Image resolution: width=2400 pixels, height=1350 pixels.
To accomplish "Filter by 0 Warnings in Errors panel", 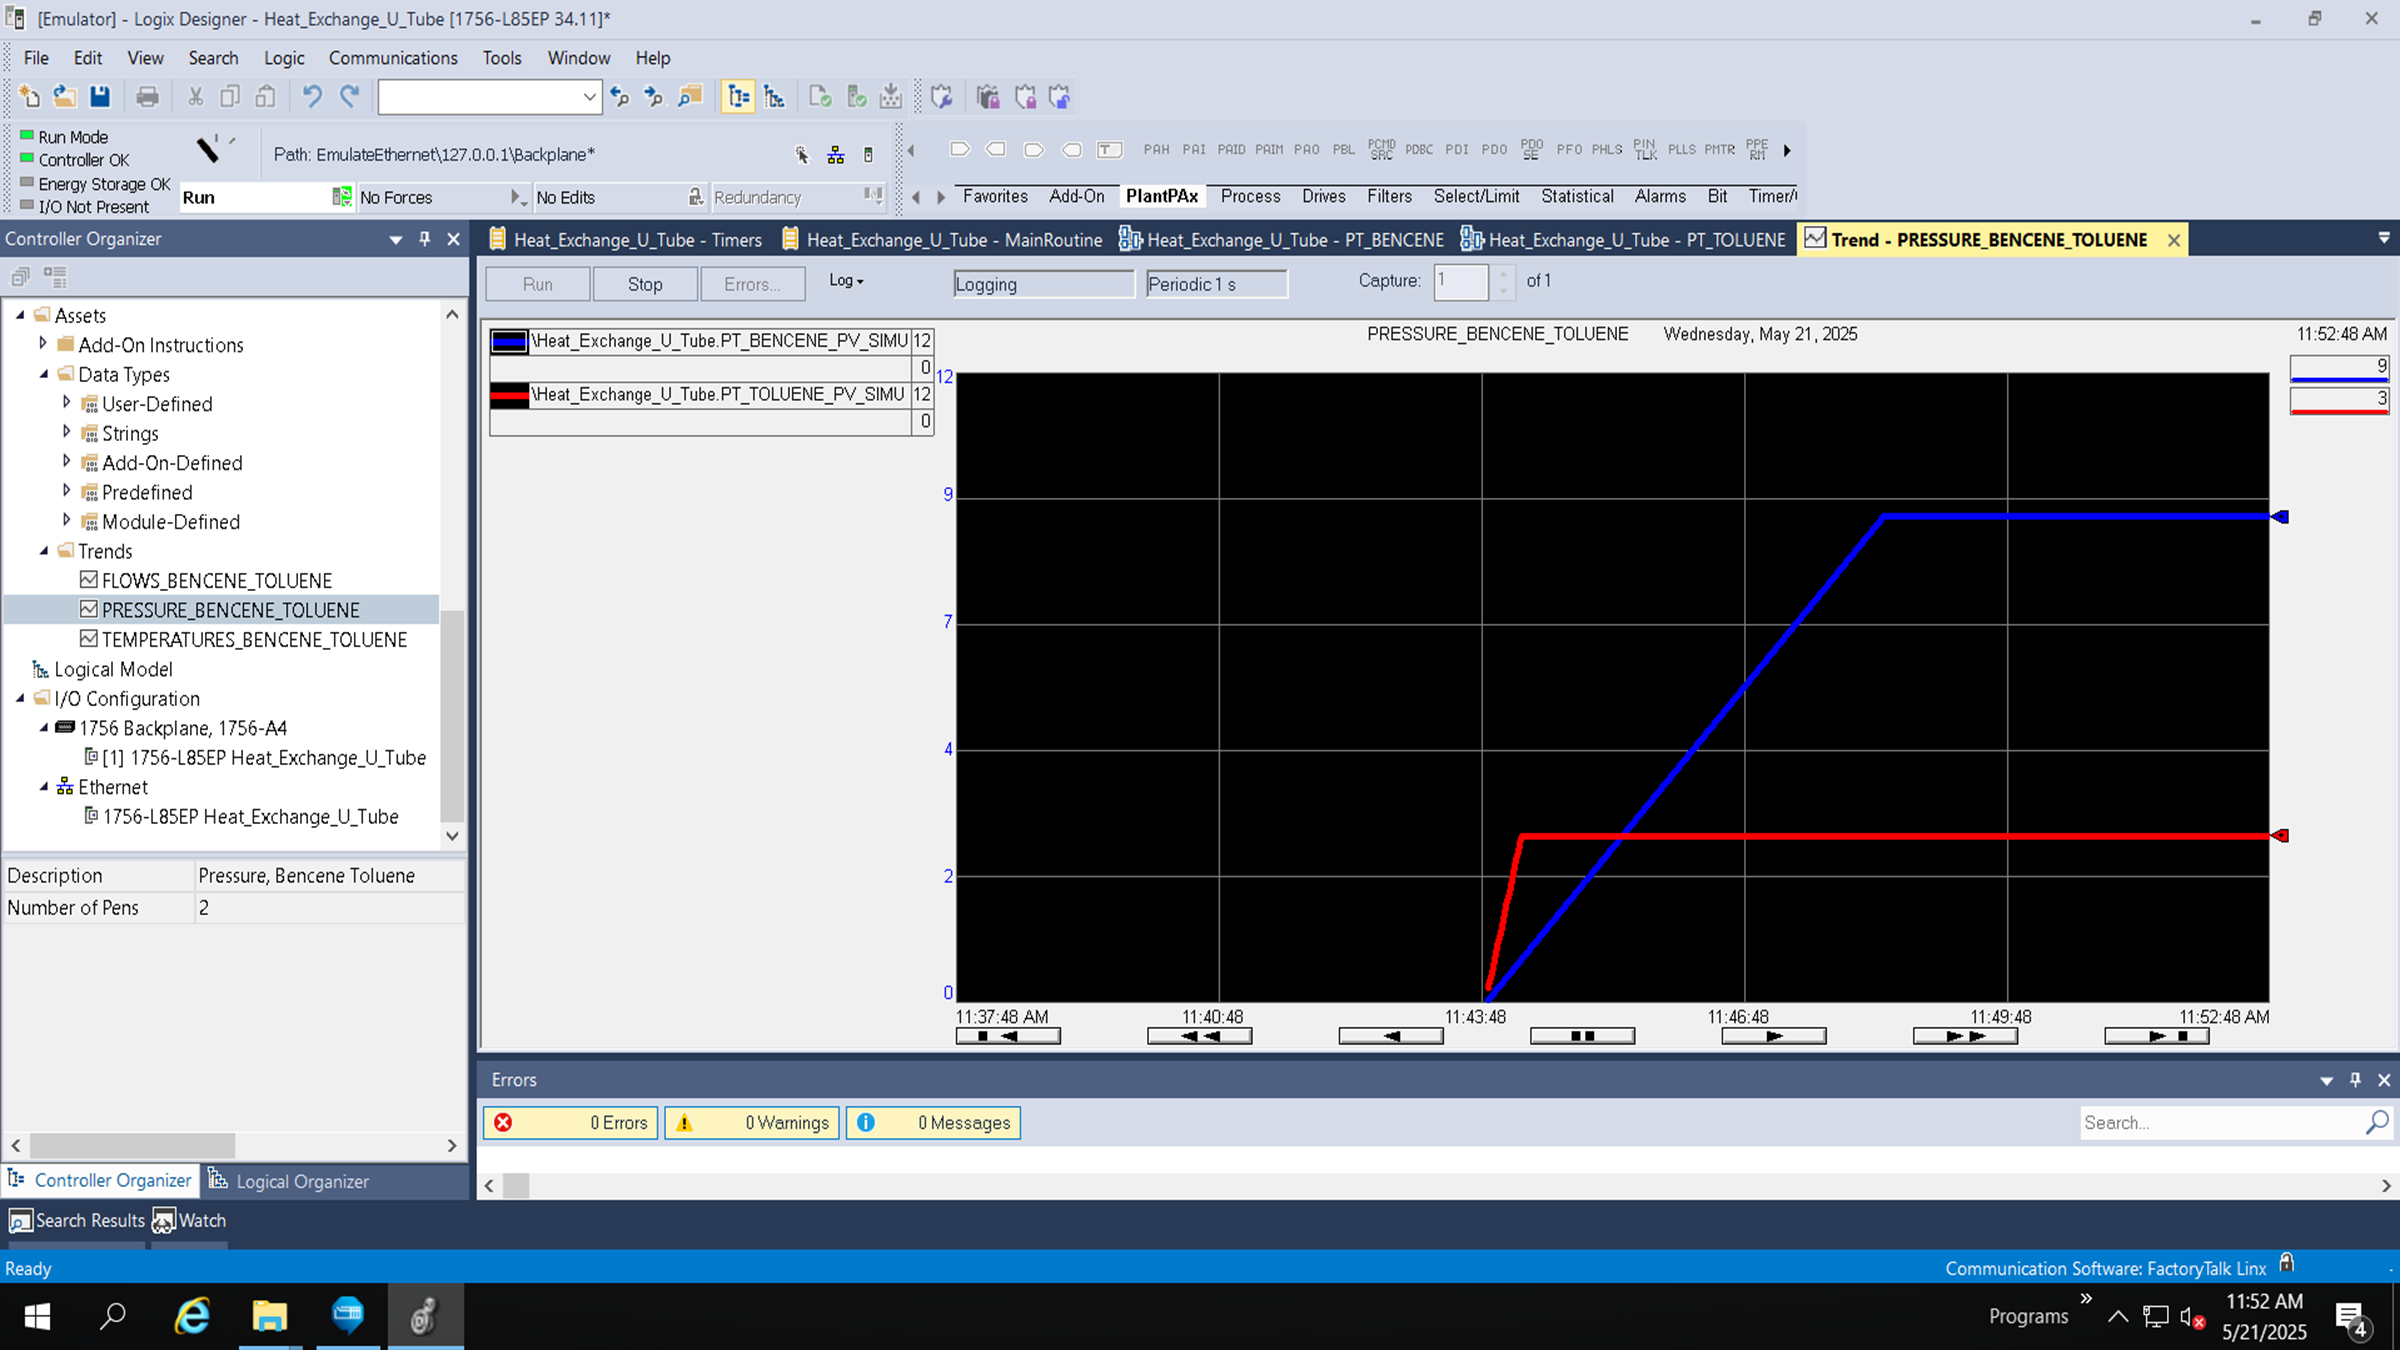I will pos(752,1123).
